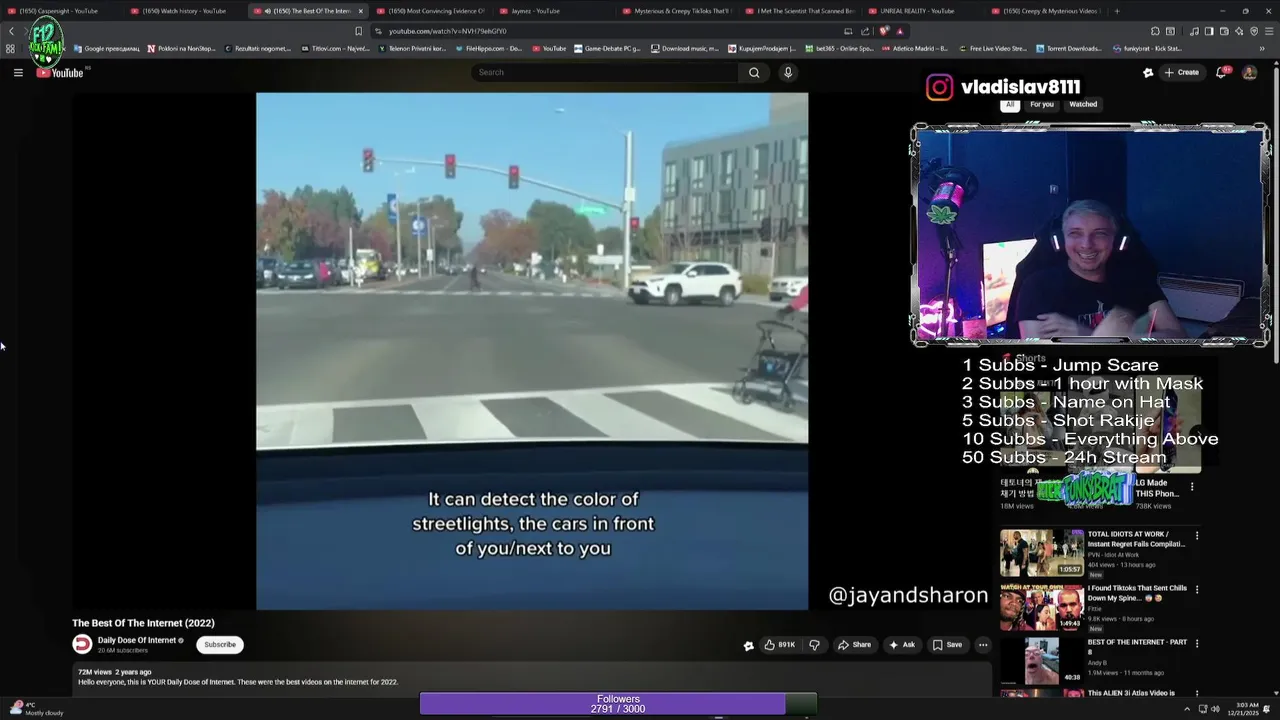Open browser VPN shield icon
Screen dimensions: 1280x720
[1254, 31]
